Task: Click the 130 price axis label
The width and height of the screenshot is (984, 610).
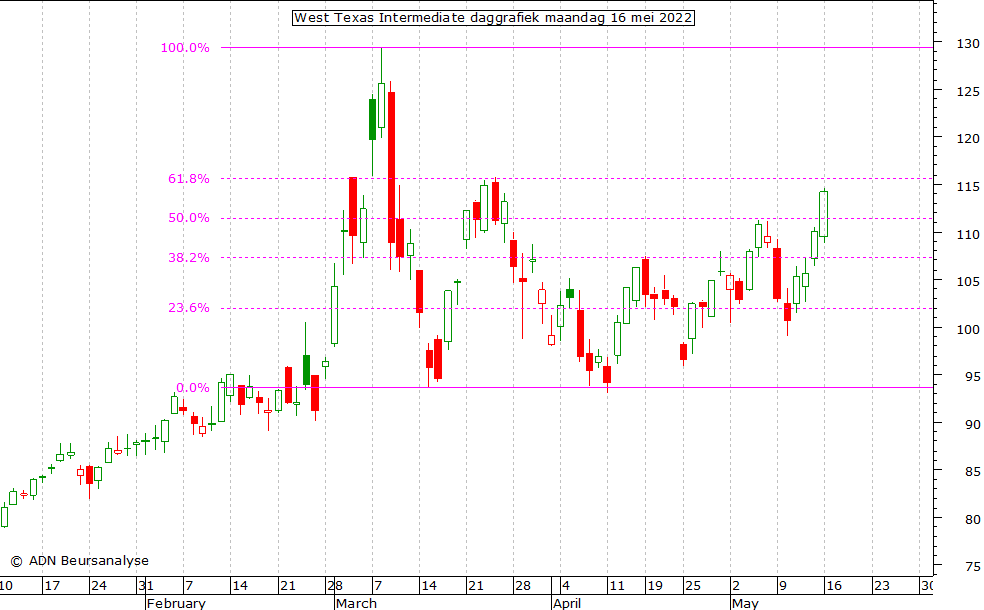Action: pos(968,43)
